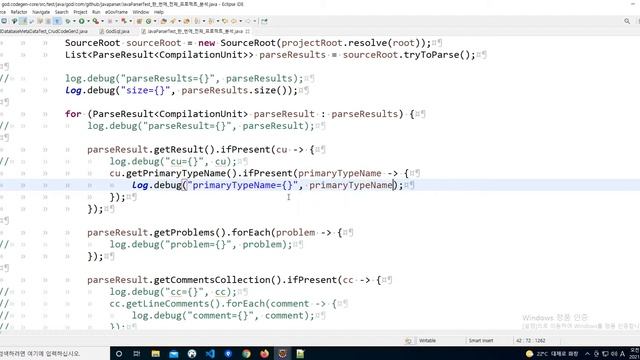640x360 pixels.
Task: Open Visual Studio Code from the taskbar
Action: 210,353
